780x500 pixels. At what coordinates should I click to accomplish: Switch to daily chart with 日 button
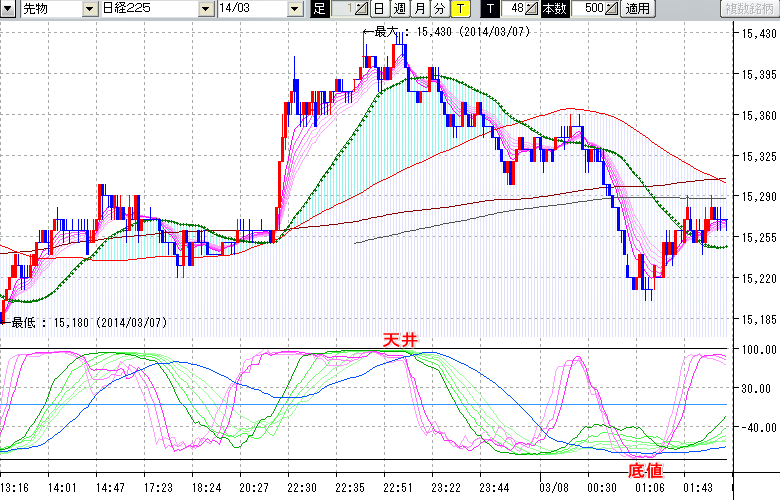[379, 9]
